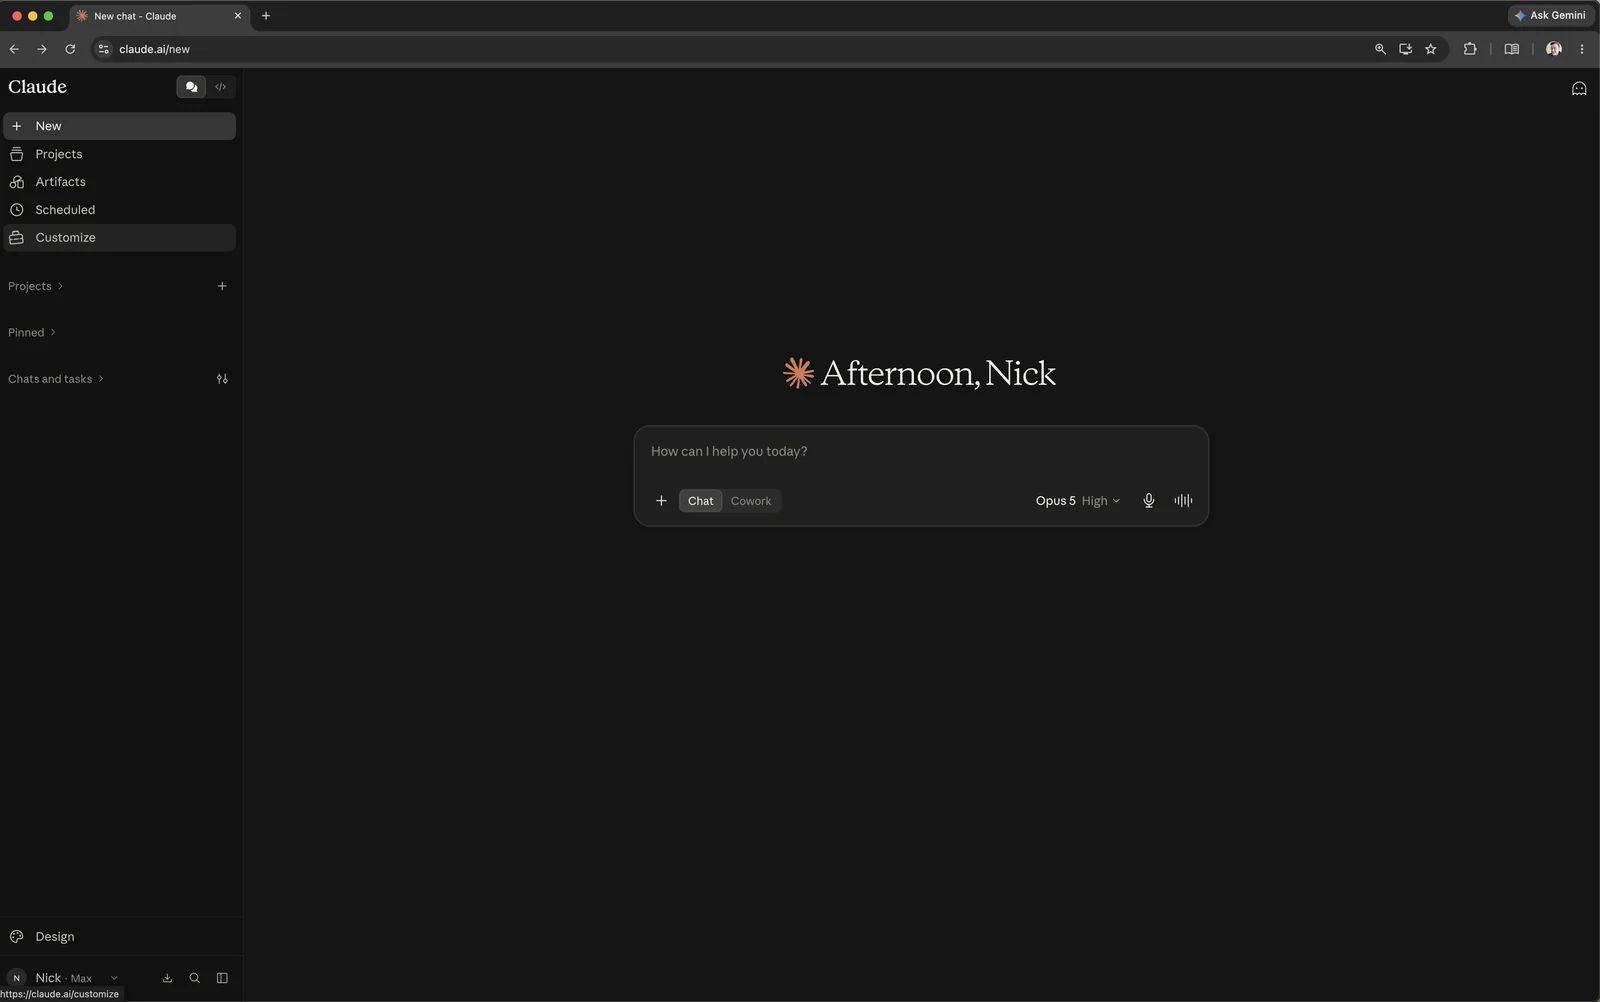The height and width of the screenshot is (1002, 1600).
Task: Start an incognito chat with the ghost icon
Action: click(x=1579, y=89)
